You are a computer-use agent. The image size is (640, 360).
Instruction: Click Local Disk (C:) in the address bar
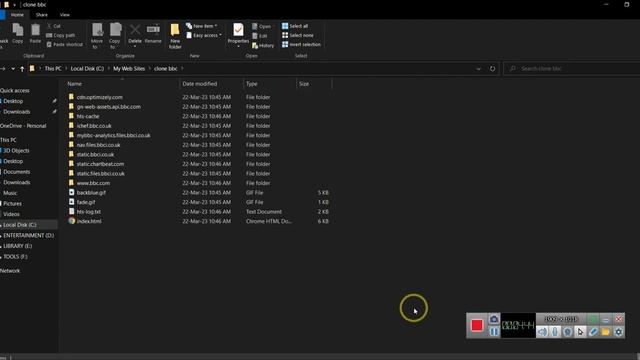click(87, 69)
